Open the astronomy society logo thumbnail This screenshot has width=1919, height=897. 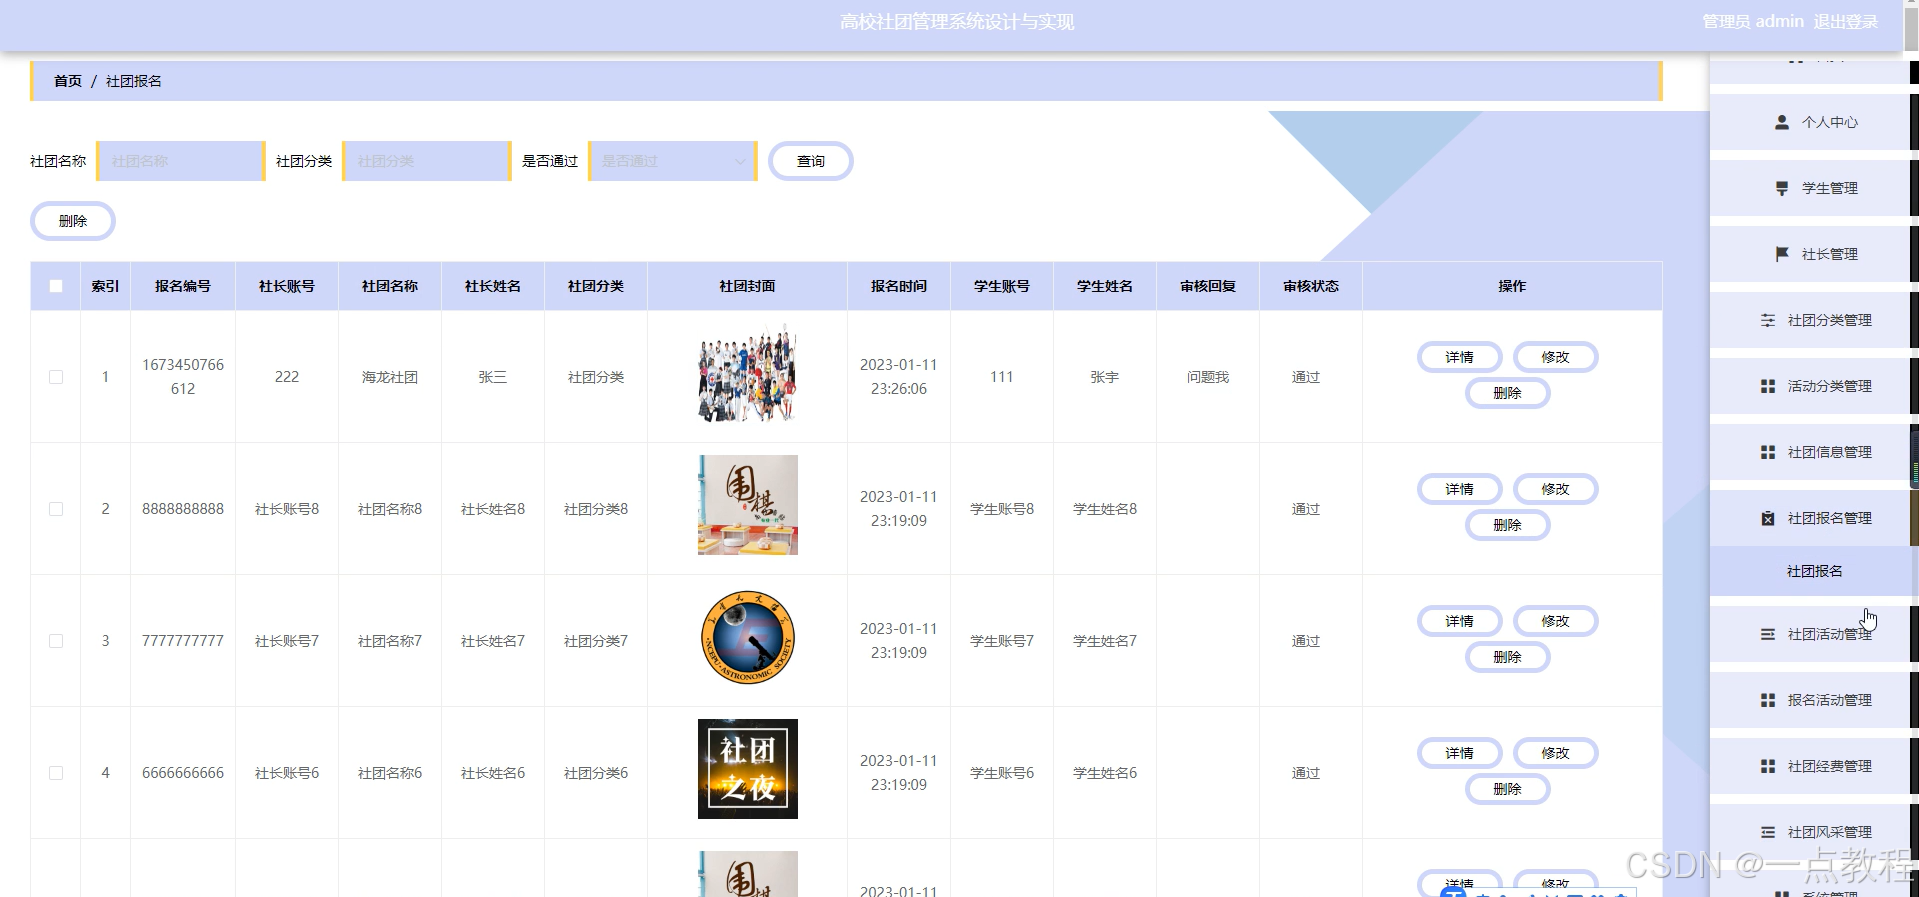pyautogui.click(x=747, y=637)
